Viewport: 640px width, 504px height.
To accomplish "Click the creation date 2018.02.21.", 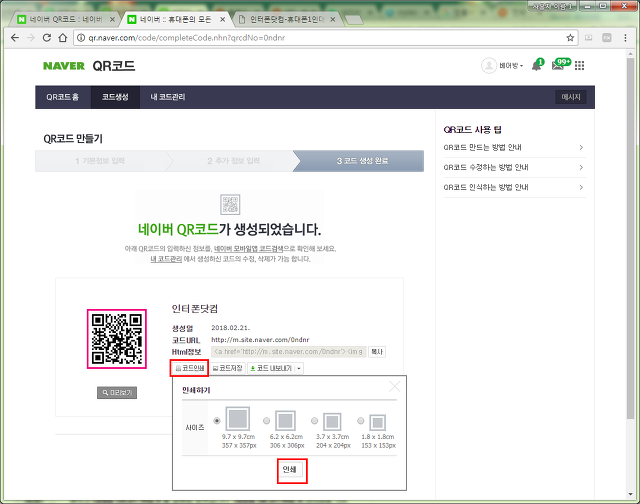I will tap(231, 328).
